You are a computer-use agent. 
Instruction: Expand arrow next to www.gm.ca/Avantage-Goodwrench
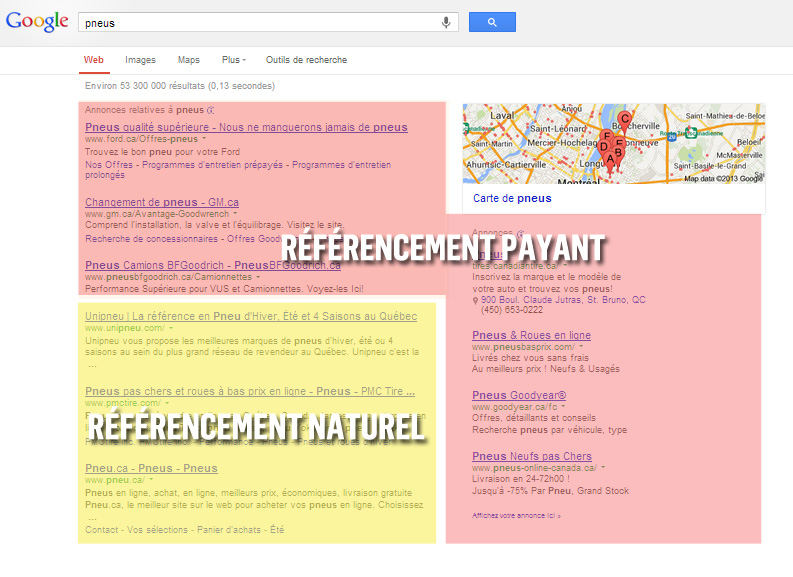(x=235, y=213)
